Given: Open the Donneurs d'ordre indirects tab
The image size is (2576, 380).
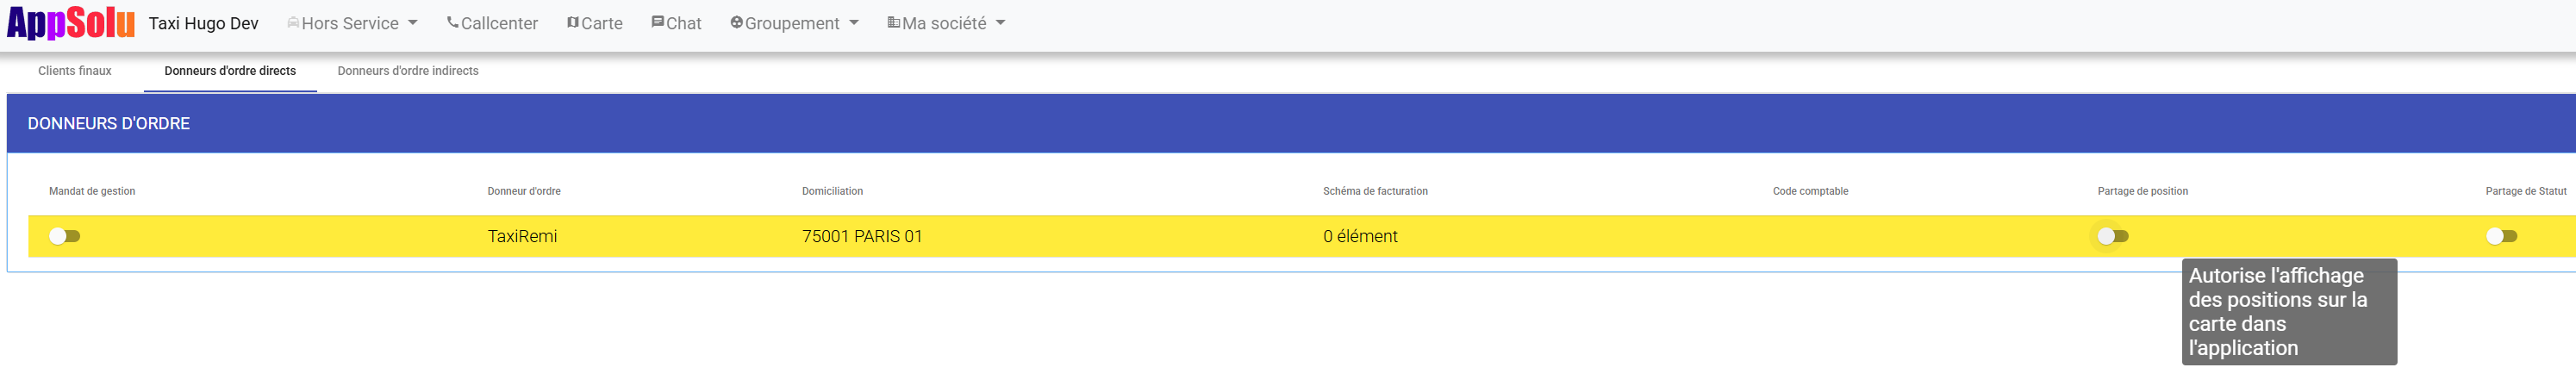Looking at the screenshot, I should [x=408, y=71].
